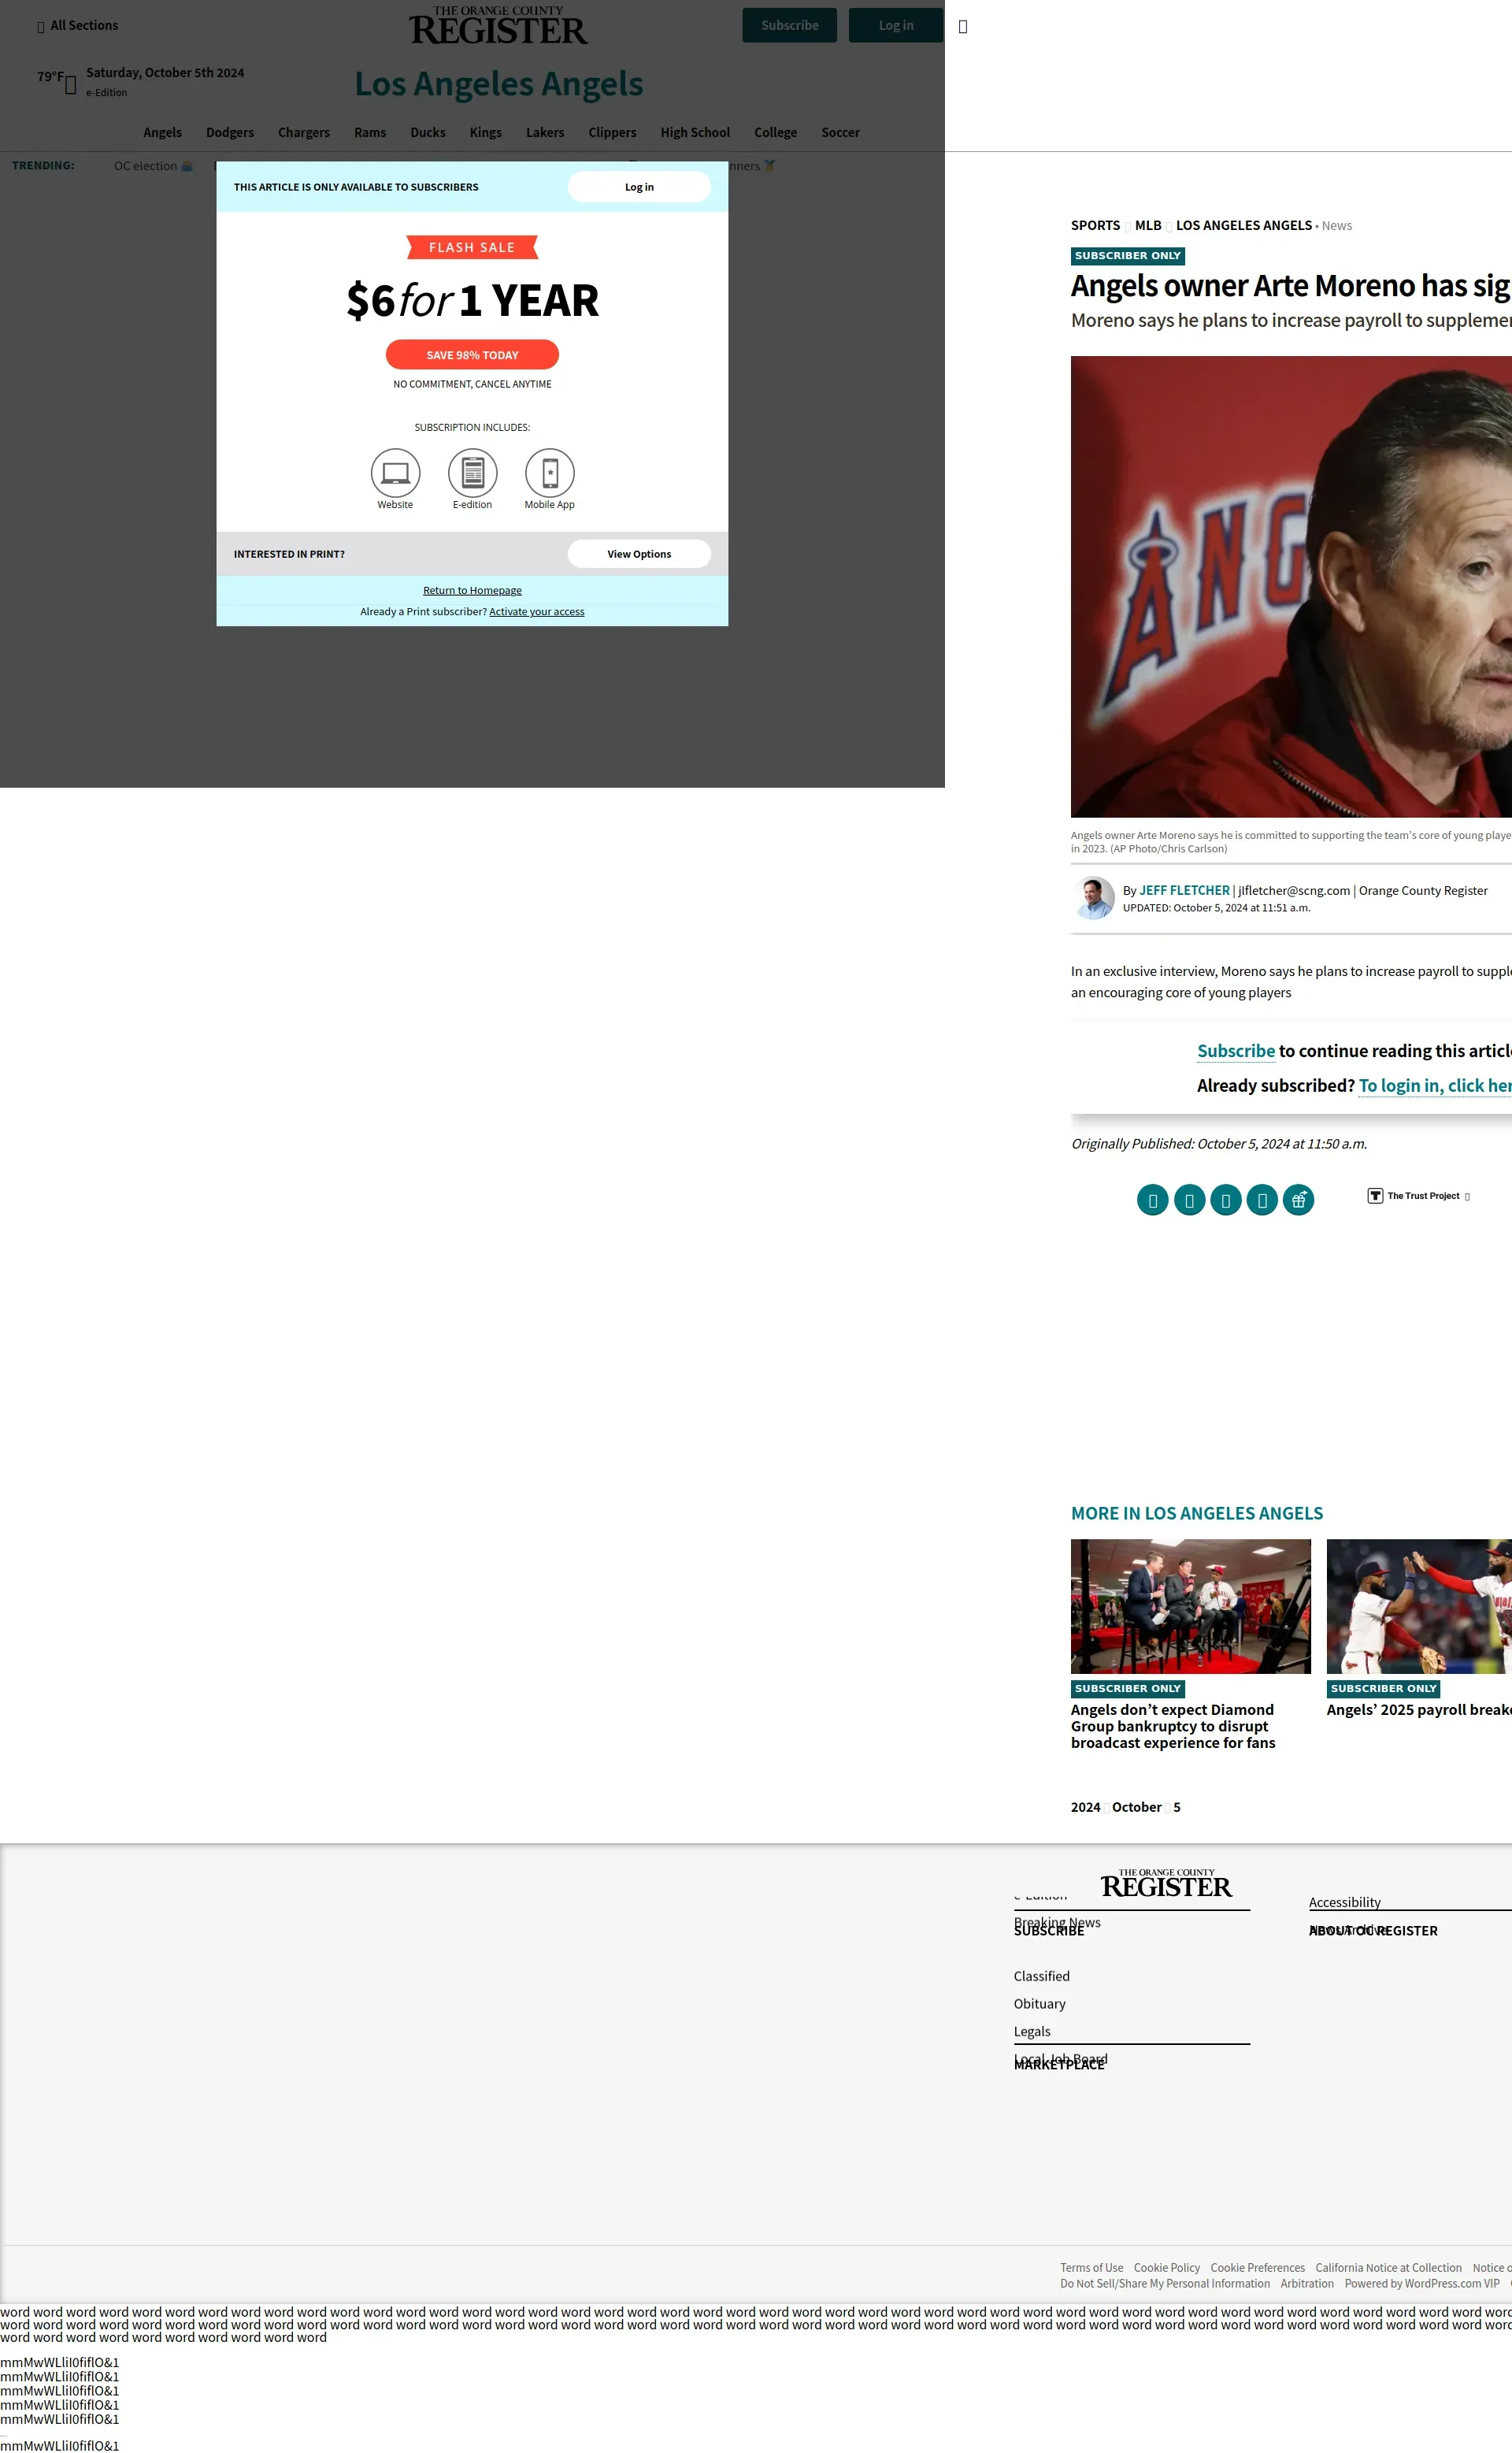Click View Options for print
1512x2453 pixels.
pyautogui.click(x=639, y=554)
